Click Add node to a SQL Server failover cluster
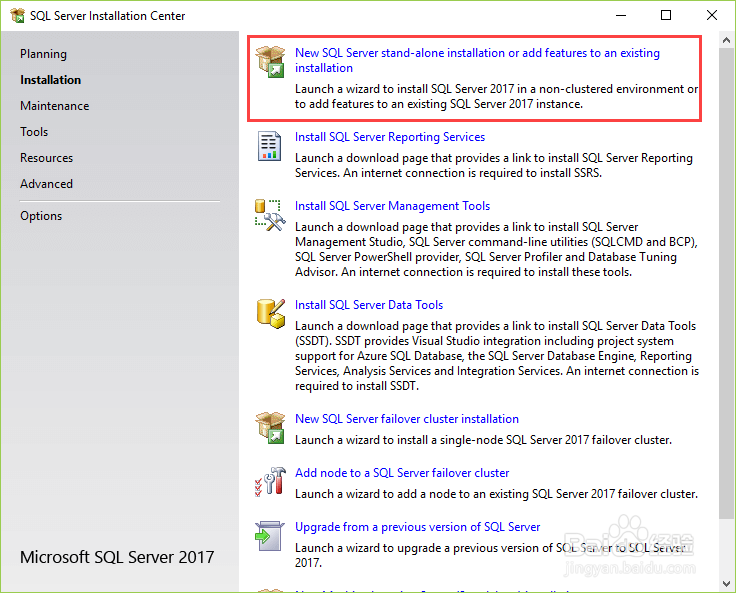Screen dimensions: 736x593 pyautogui.click(x=402, y=473)
